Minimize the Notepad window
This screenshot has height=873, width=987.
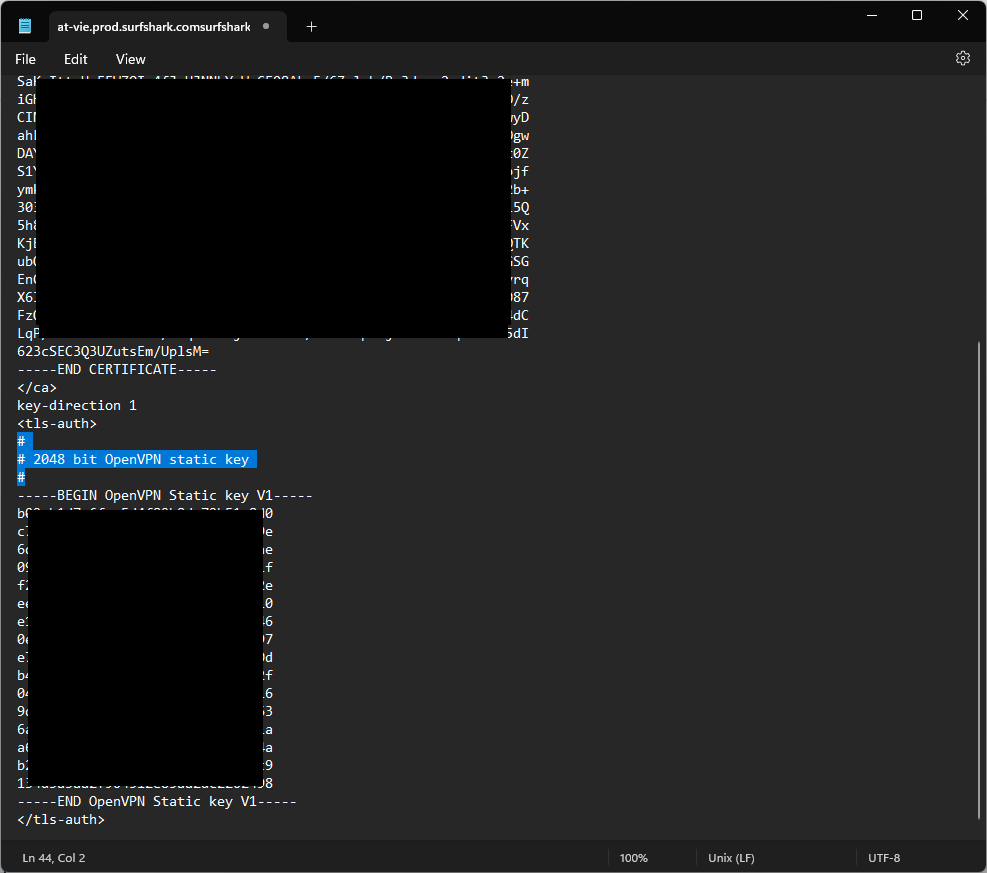click(870, 15)
